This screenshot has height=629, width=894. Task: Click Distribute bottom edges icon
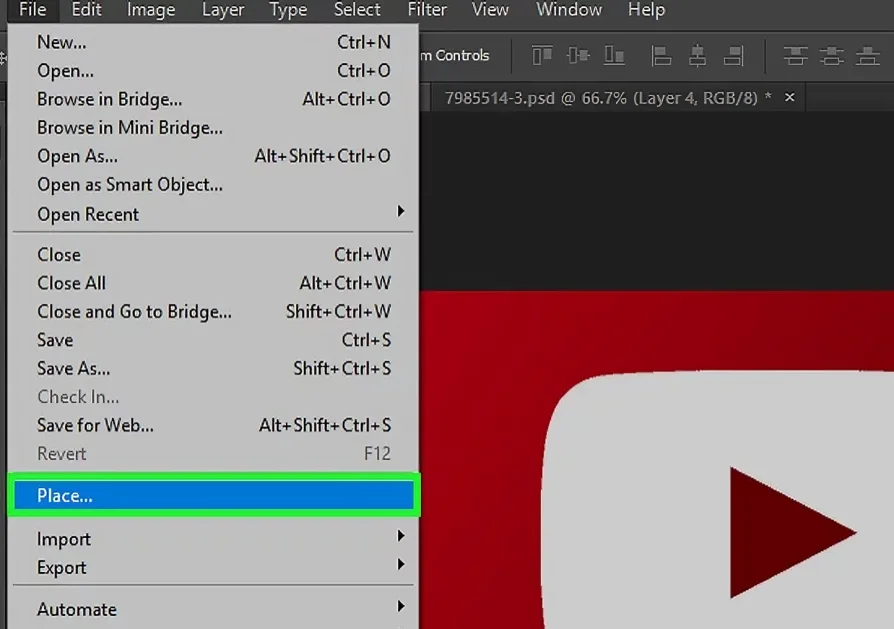click(x=867, y=56)
